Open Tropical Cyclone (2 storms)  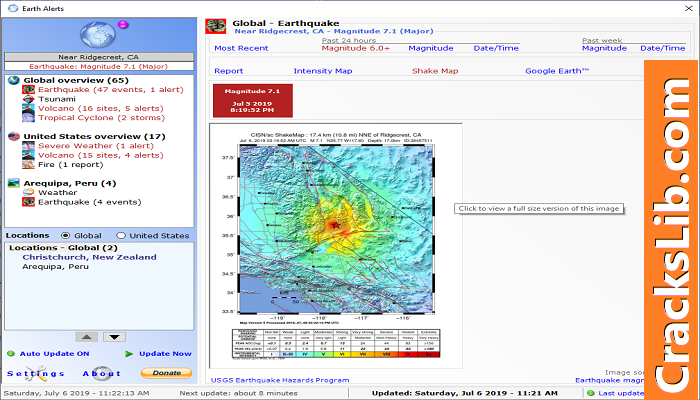101,118
